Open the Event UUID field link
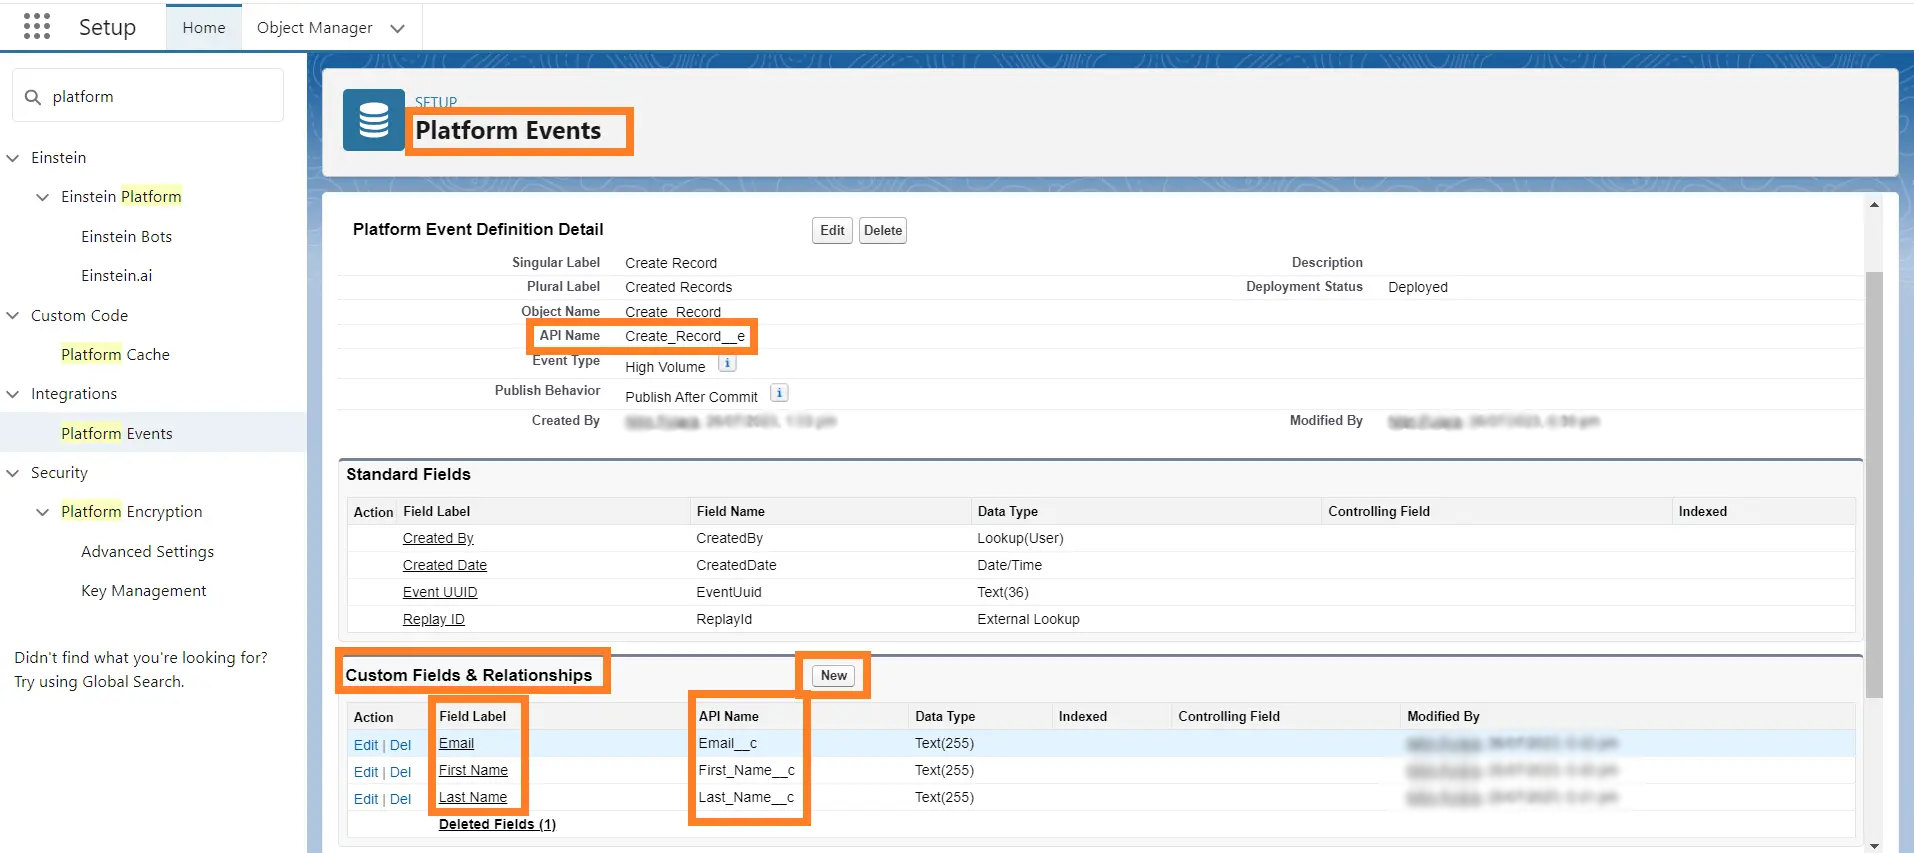1914x853 pixels. coord(440,593)
